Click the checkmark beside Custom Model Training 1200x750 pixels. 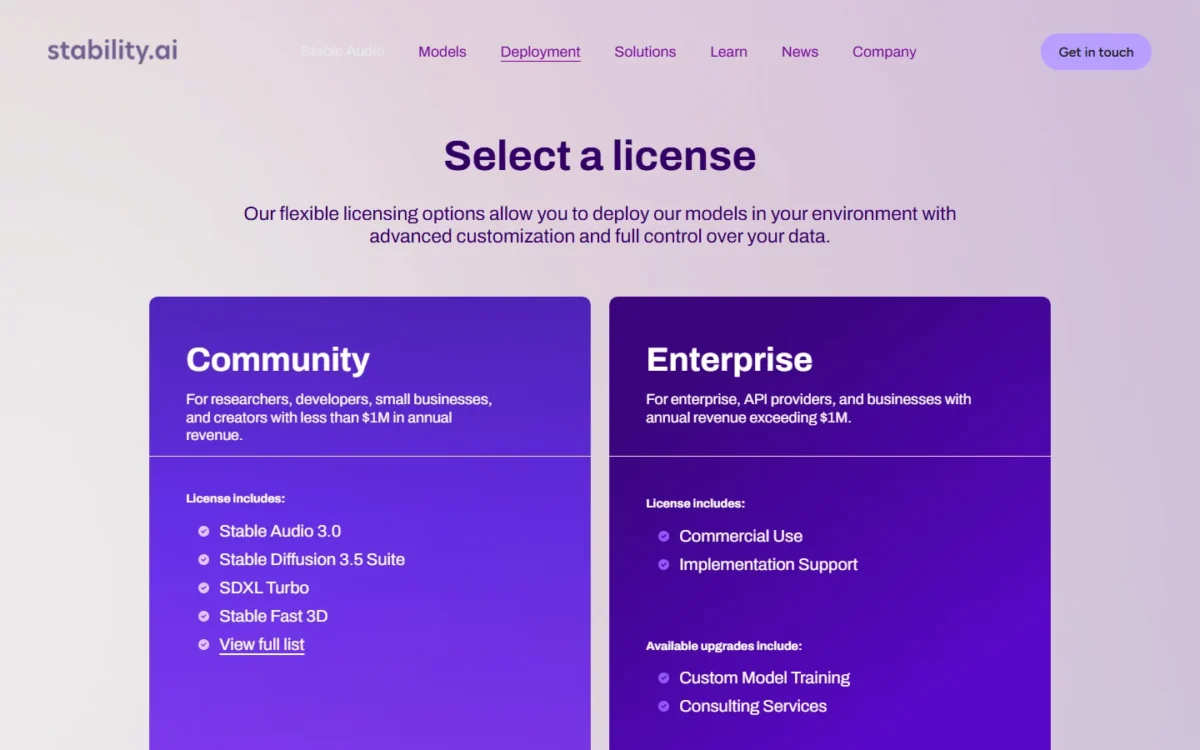coord(664,678)
